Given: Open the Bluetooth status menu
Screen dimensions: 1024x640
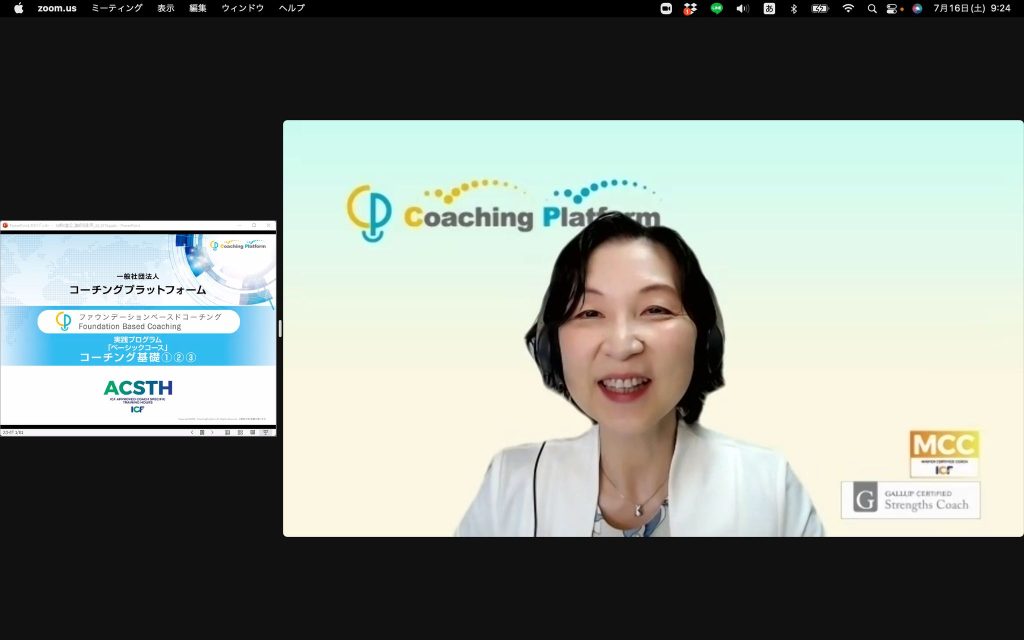Looking at the screenshot, I should point(794,8).
